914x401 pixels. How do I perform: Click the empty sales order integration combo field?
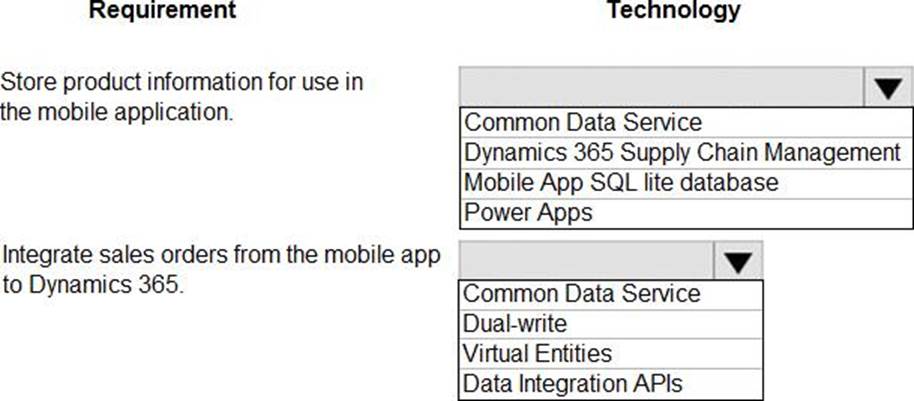coord(587,262)
